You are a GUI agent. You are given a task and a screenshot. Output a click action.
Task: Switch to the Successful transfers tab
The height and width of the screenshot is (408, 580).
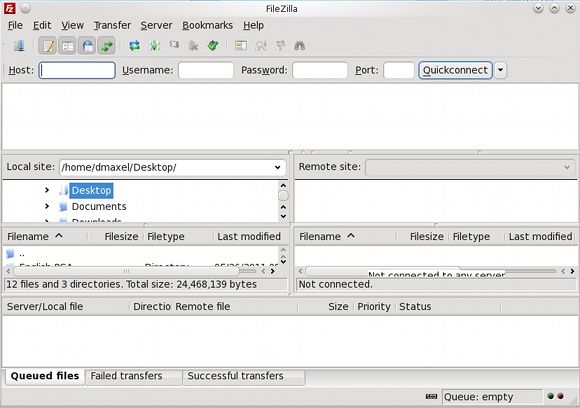tap(244, 376)
